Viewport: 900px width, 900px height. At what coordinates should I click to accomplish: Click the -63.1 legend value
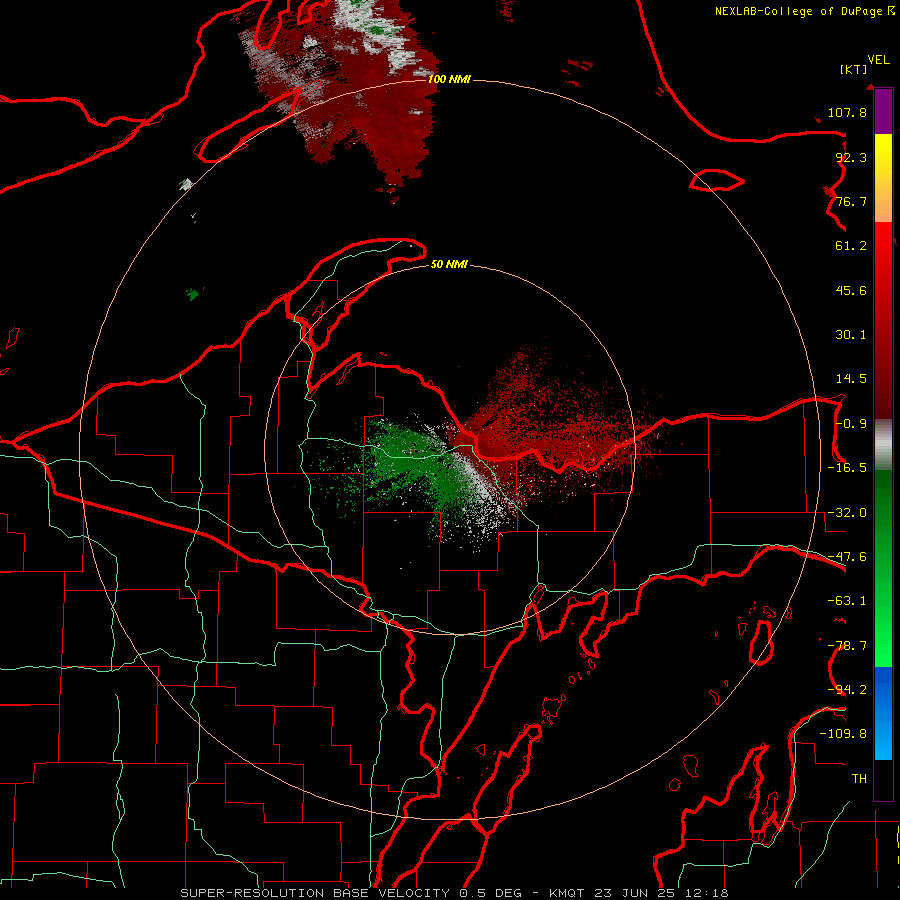tap(847, 601)
